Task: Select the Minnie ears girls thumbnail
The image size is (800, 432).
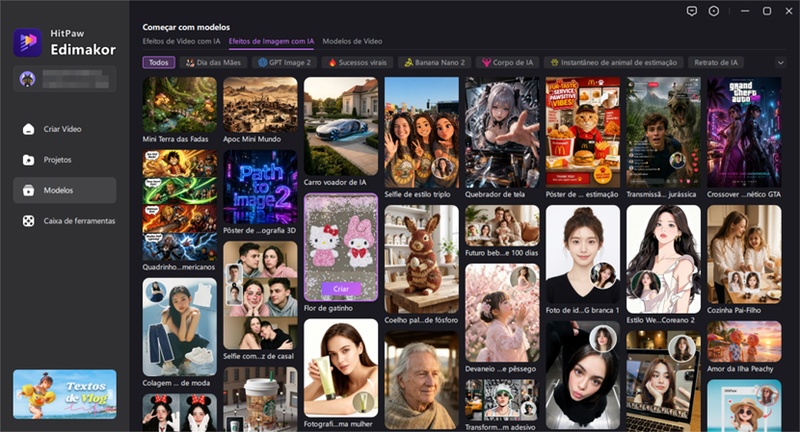Action: click(x=180, y=412)
